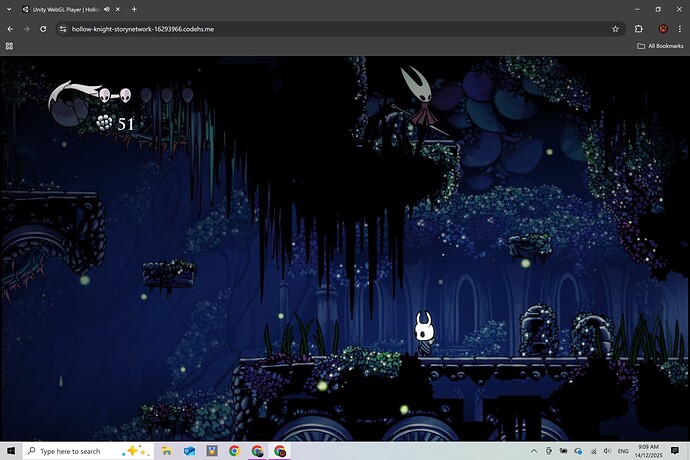Switch input language ENG indicator

[x=623, y=451]
